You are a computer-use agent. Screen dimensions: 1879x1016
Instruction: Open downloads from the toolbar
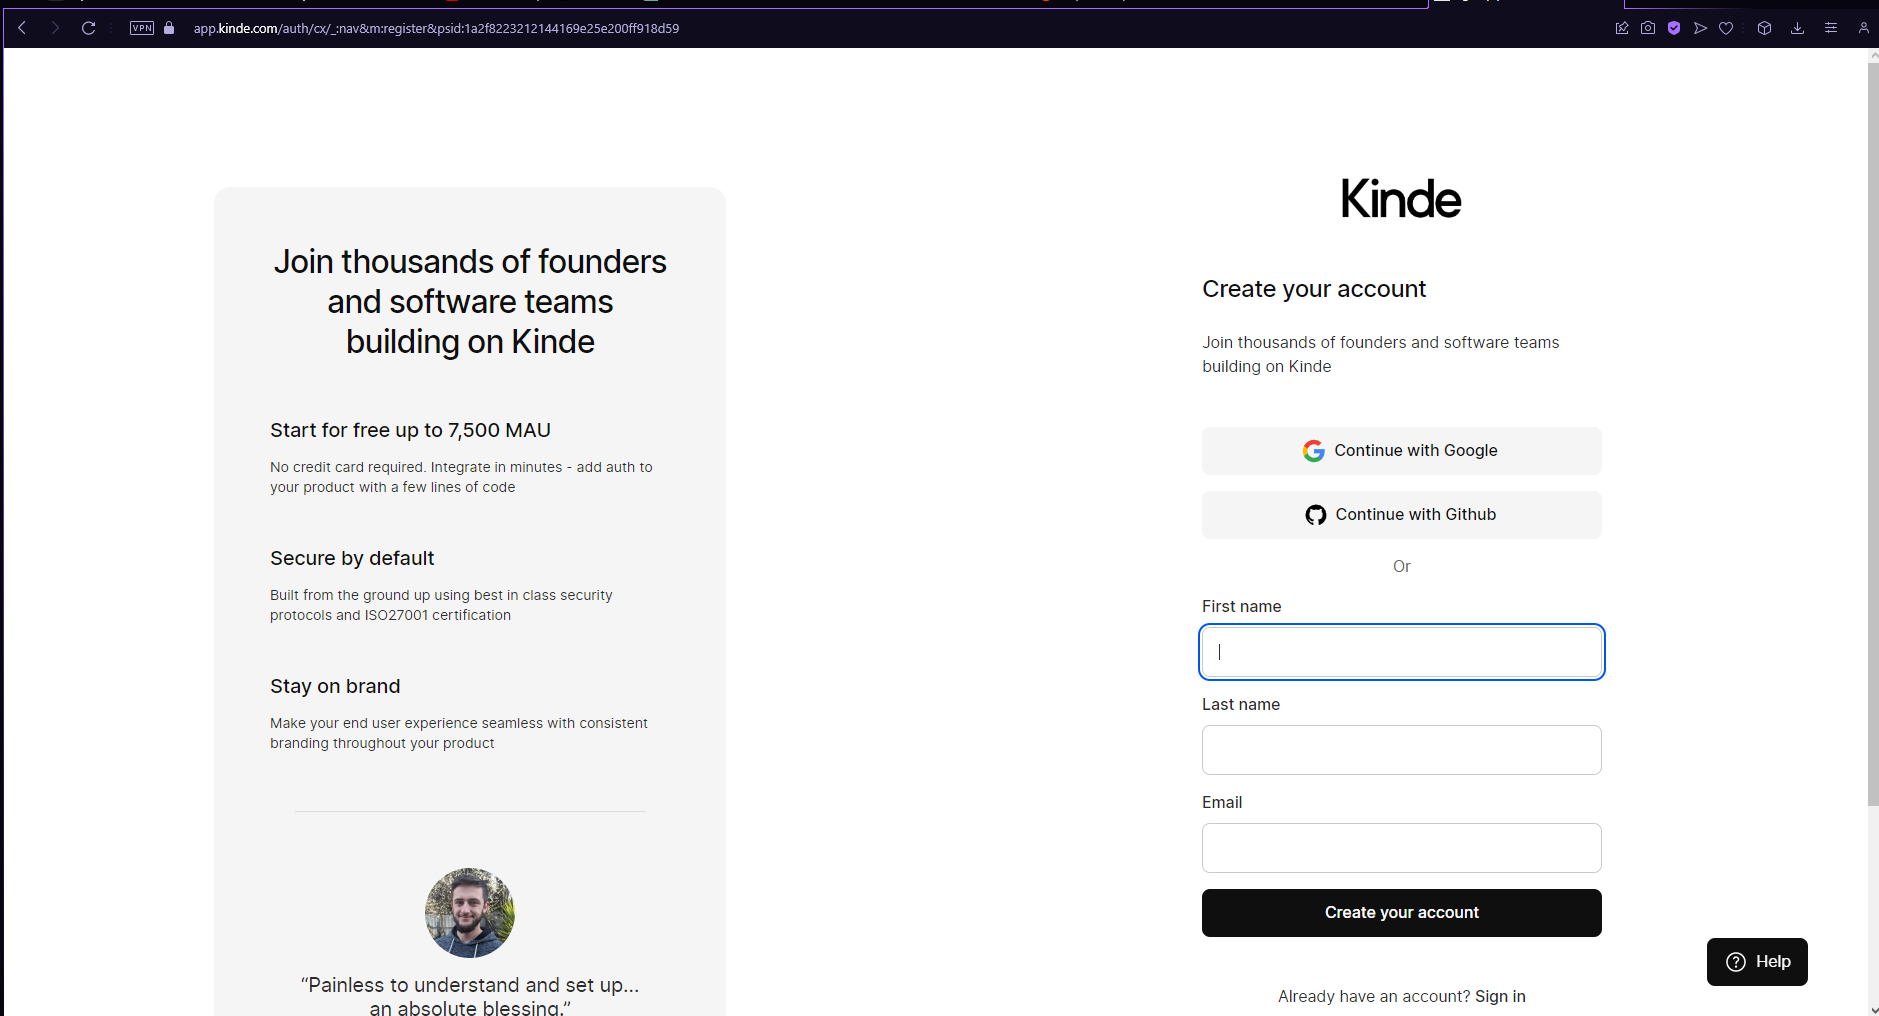pyautogui.click(x=1798, y=28)
